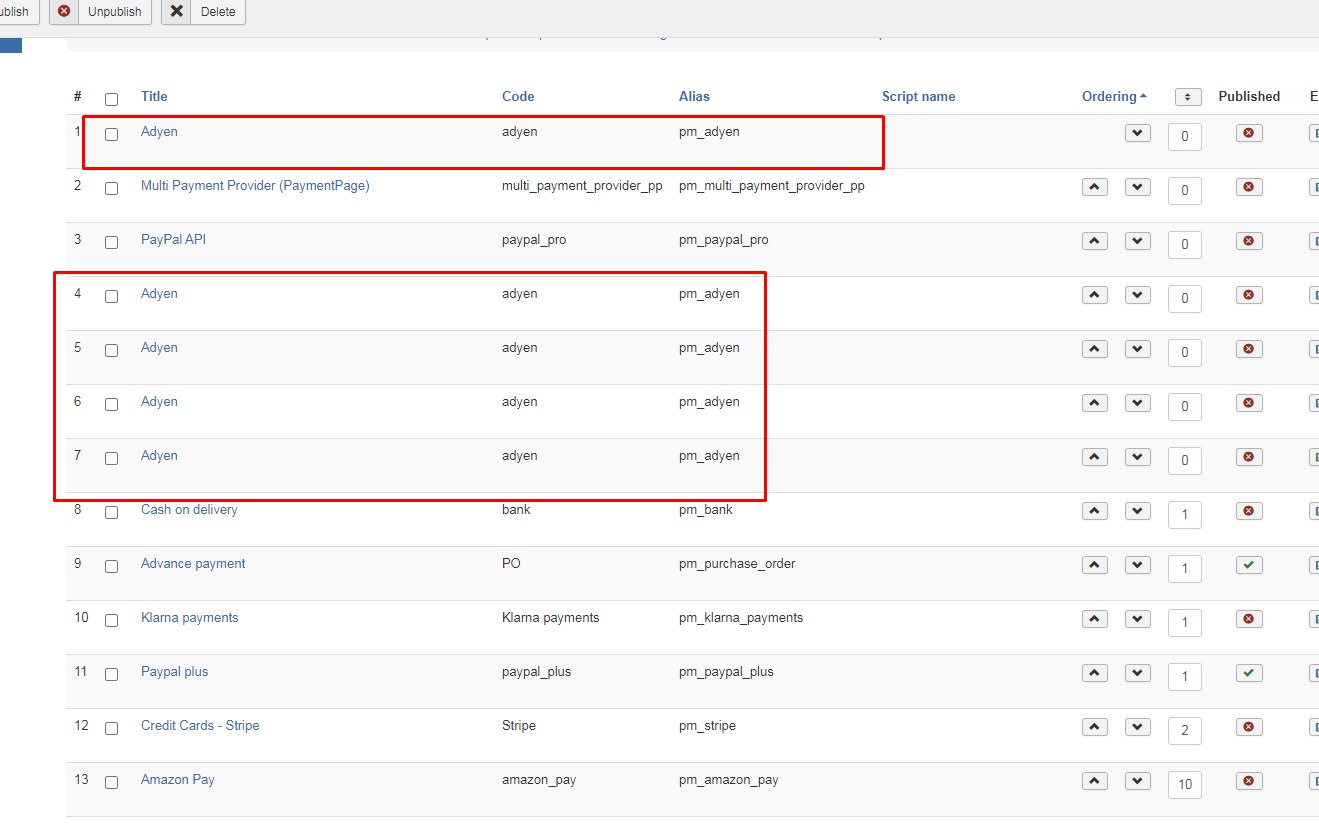Sort list by Code column
The image size is (1319, 824).
point(518,97)
